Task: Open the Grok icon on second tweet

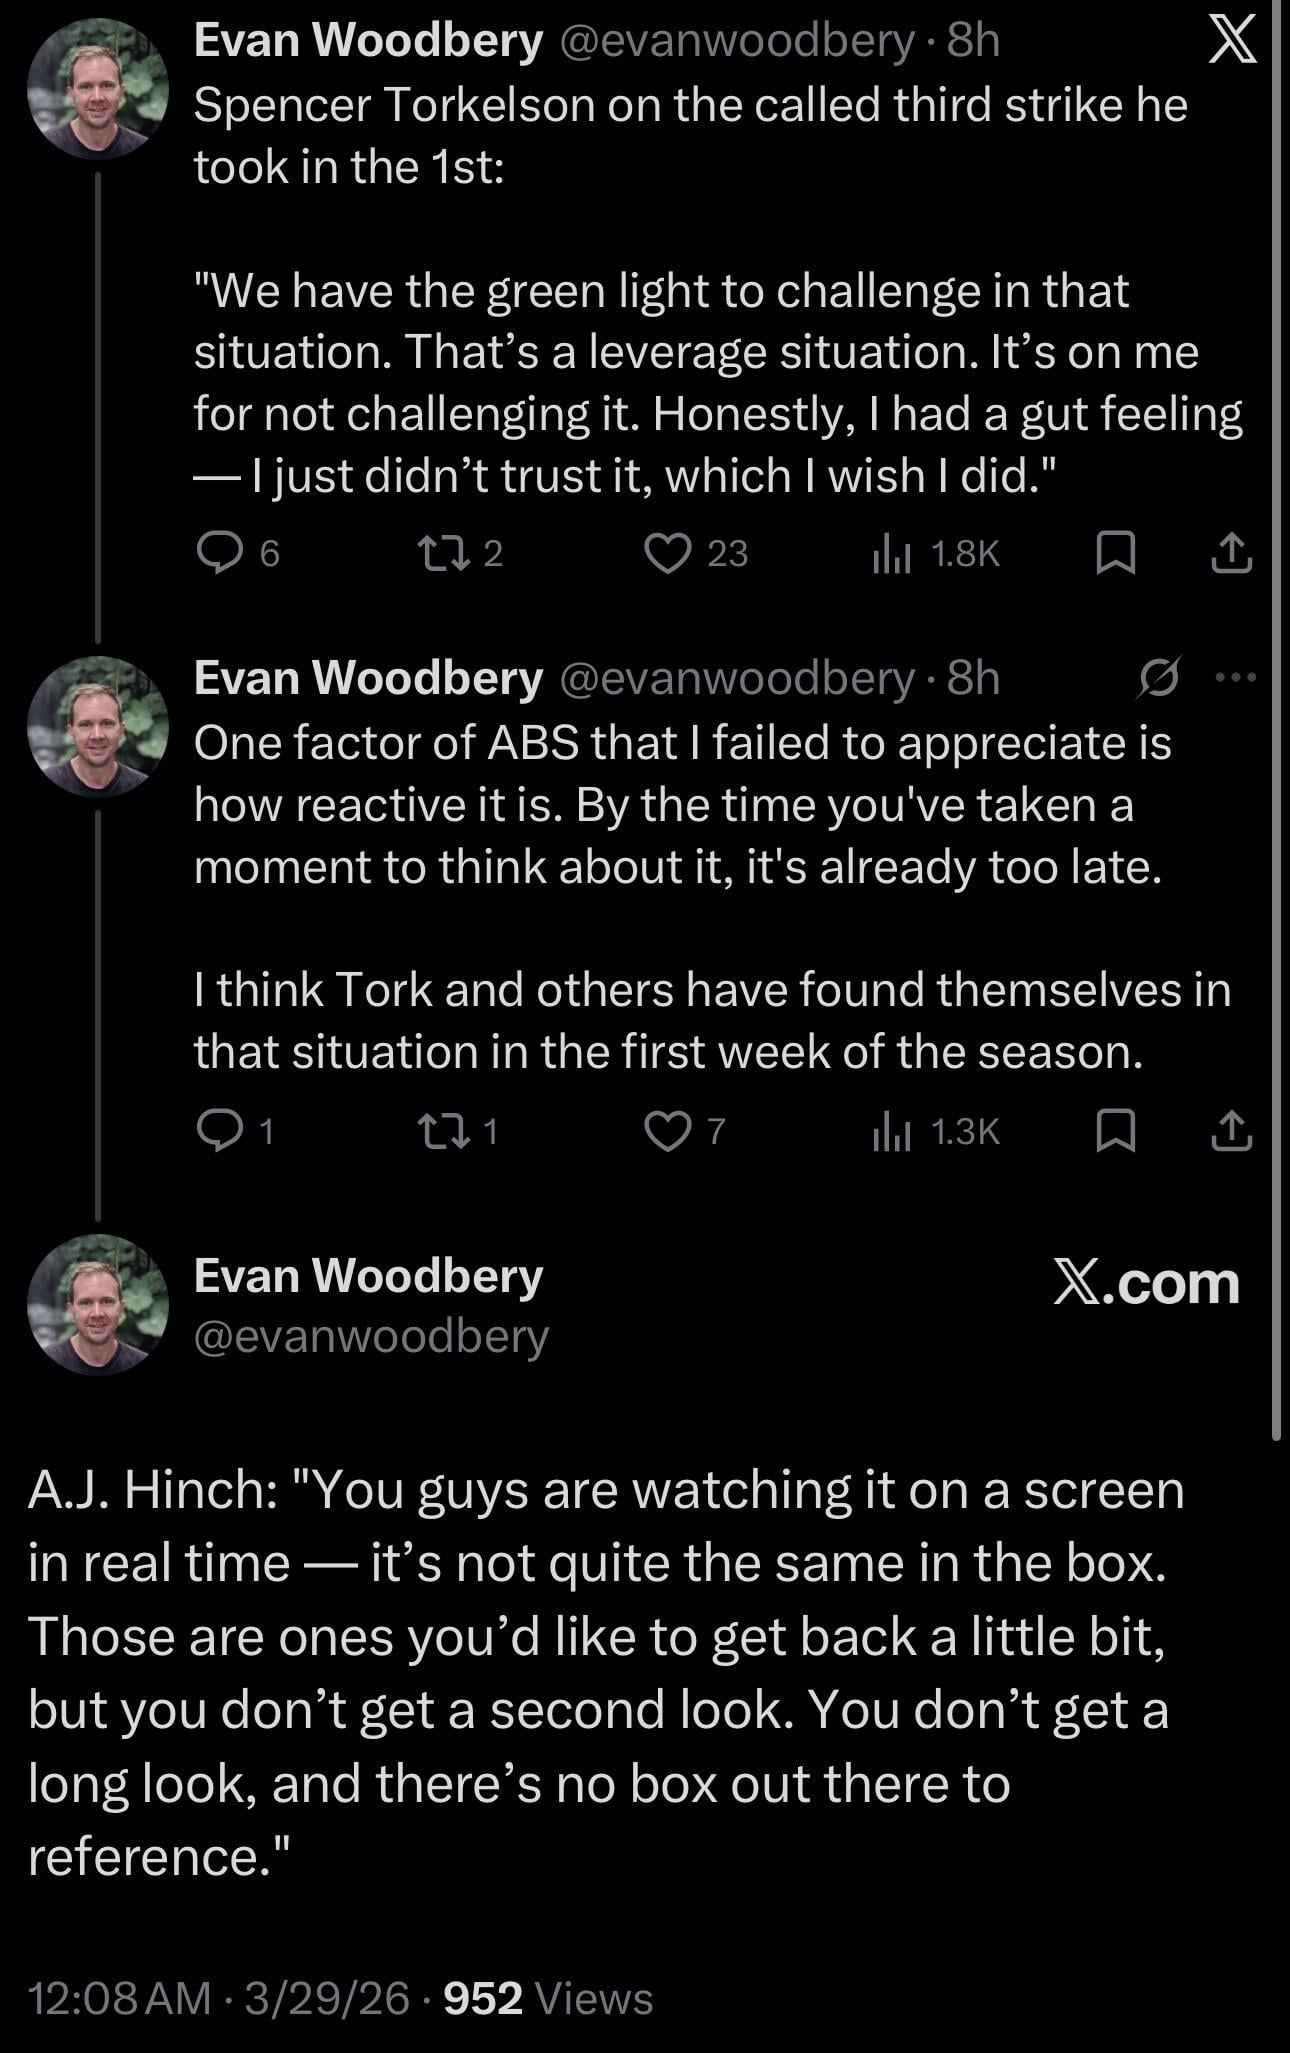Action: click(x=1160, y=678)
